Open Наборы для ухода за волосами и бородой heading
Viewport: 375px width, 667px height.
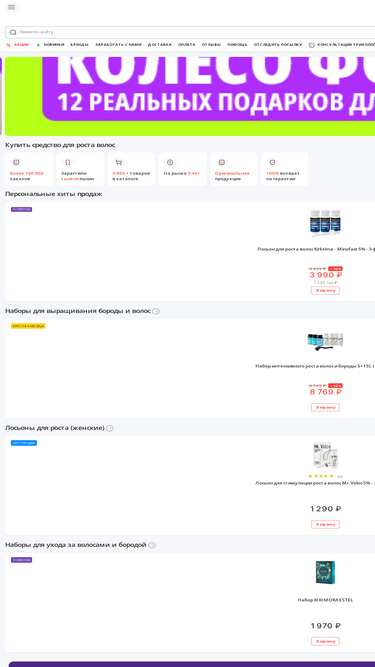(x=76, y=545)
